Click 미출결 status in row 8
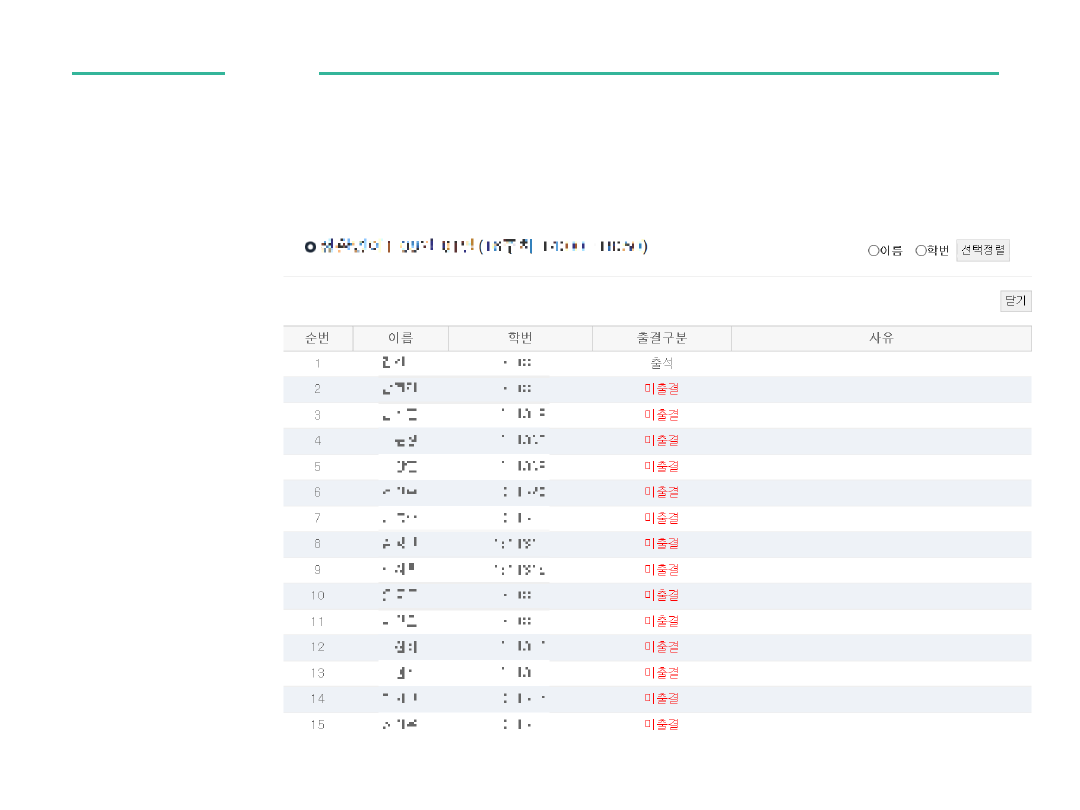Image resolution: width=1080 pixels, height=810 pixels. [x=661, y=544]
